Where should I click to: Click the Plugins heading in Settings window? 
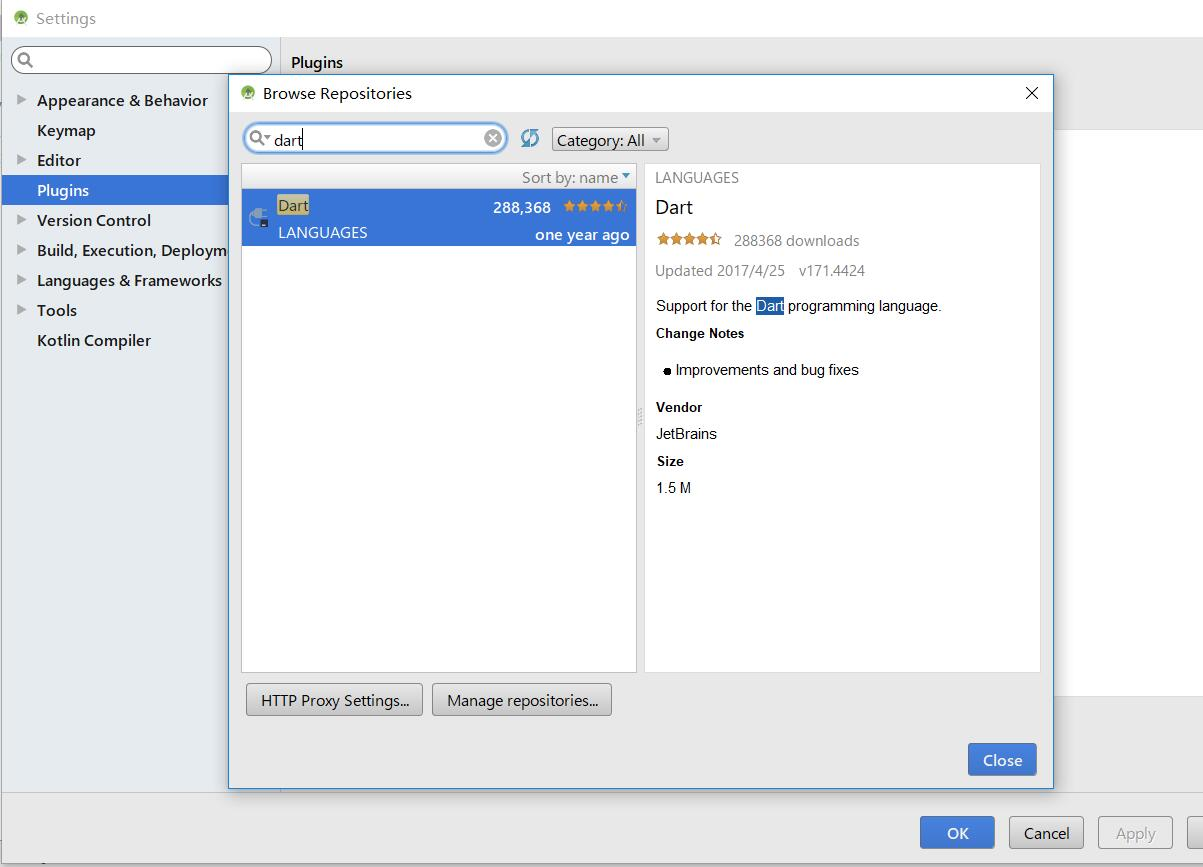(317, 62)
